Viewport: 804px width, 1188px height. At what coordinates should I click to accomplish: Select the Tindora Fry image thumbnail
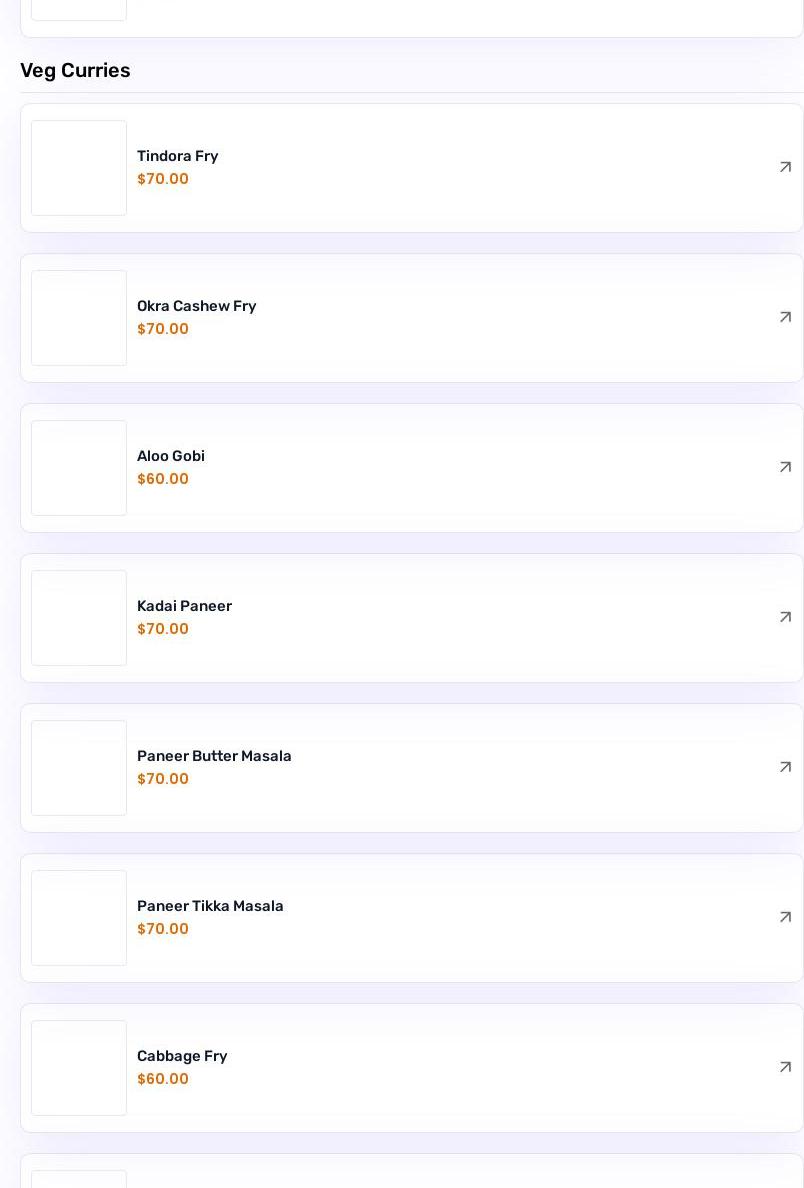(79, 168)
